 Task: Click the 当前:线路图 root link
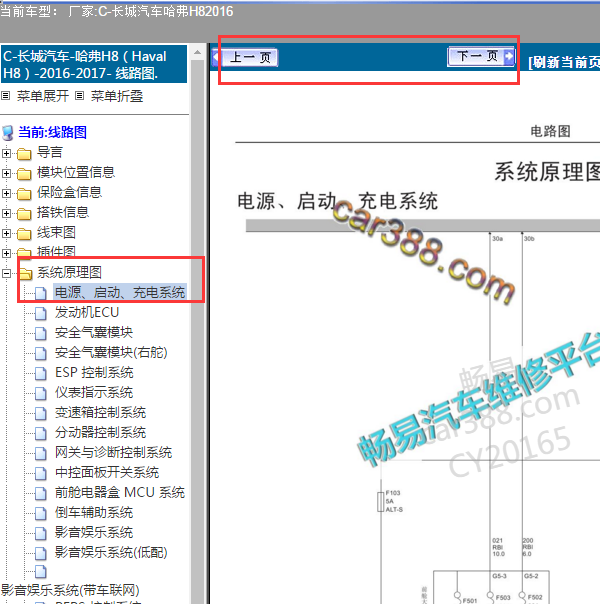(53, 132)
